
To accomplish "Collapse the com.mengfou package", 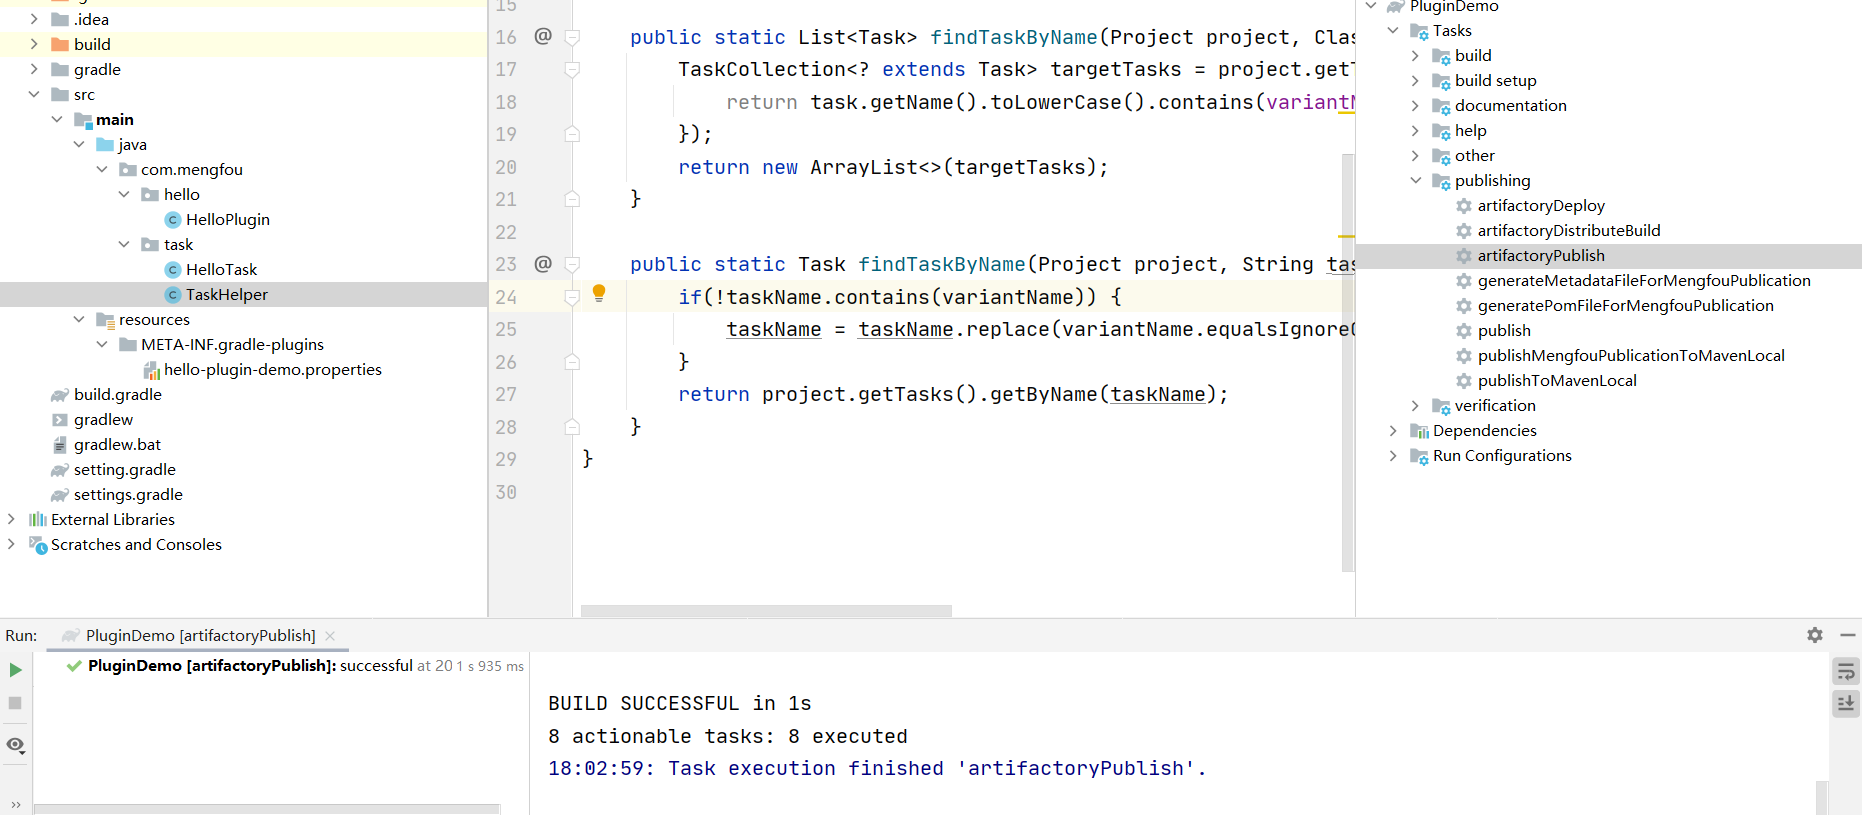I will pos(102,169).
